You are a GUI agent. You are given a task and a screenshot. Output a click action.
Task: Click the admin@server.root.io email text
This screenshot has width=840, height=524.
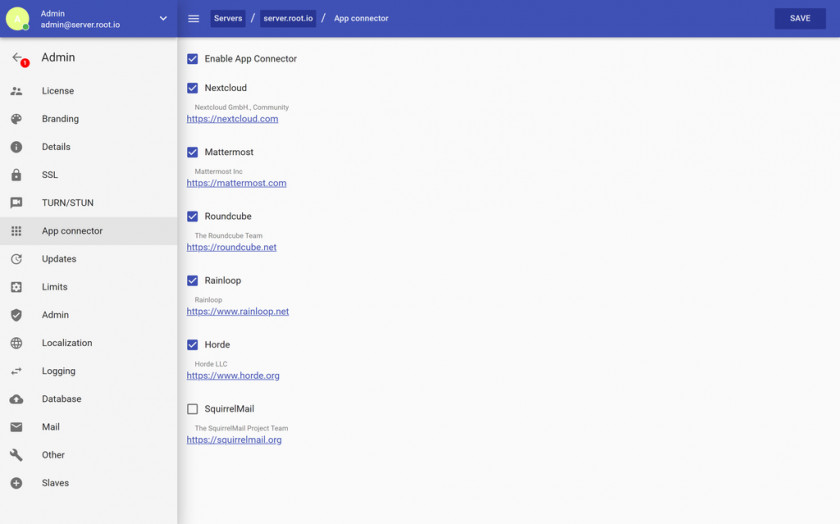pyautogui.click(x=80, y=25)
